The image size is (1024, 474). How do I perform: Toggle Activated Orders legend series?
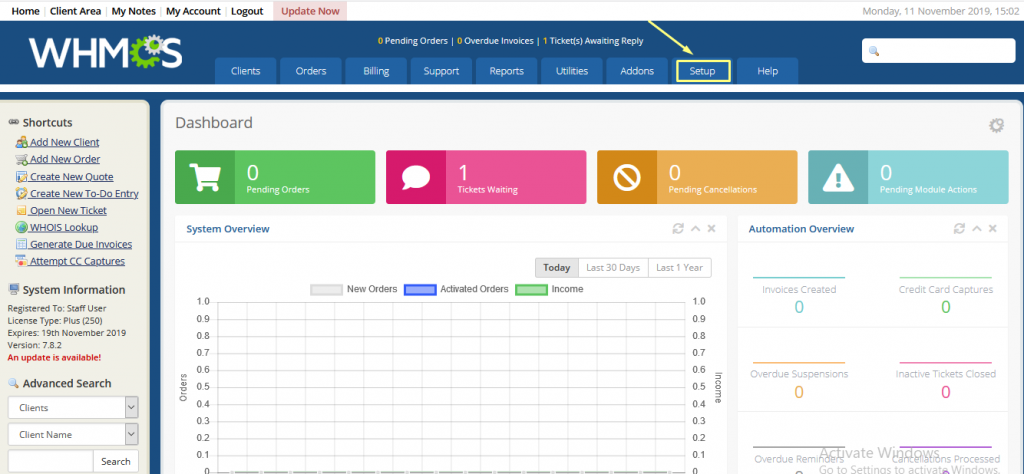456,289
